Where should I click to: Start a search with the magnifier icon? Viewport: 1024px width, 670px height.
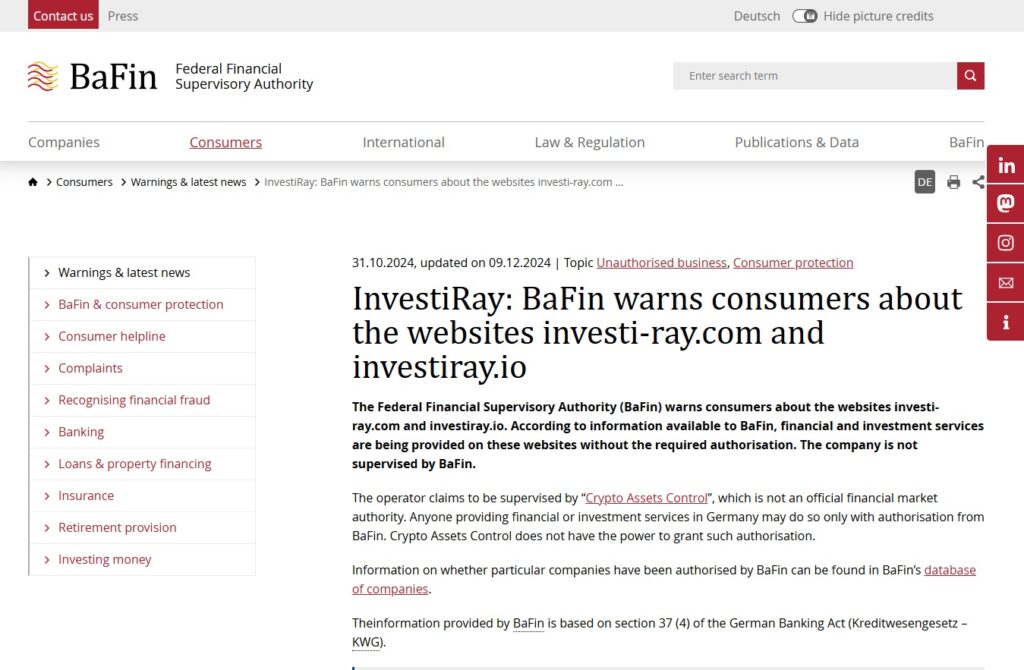970,75
